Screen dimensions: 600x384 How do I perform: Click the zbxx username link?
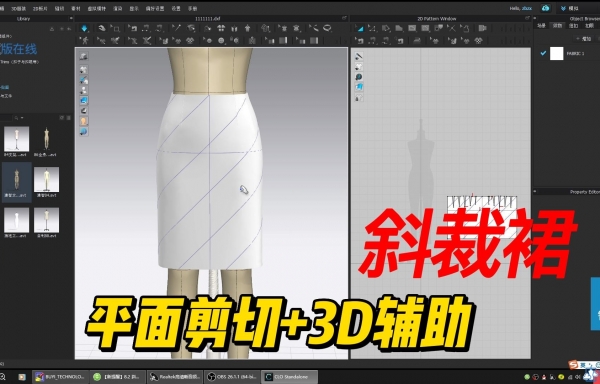(527, 8)
